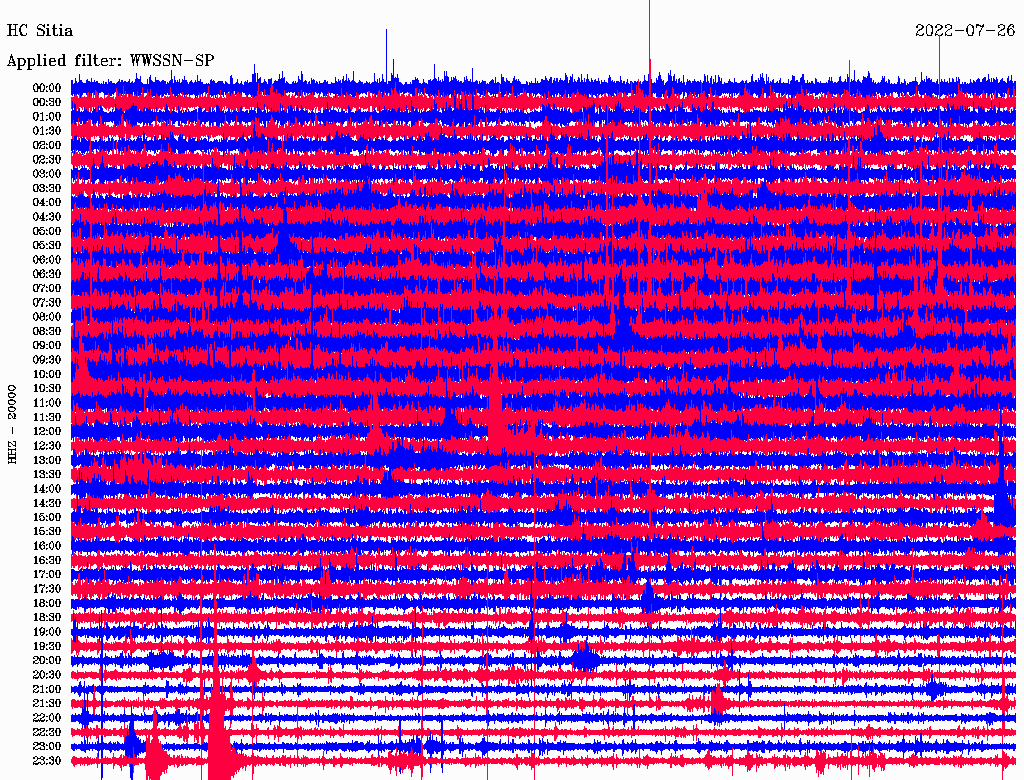1024x780 pixels.
Task: Select the 14:00 time label
Action: point(47,489)
